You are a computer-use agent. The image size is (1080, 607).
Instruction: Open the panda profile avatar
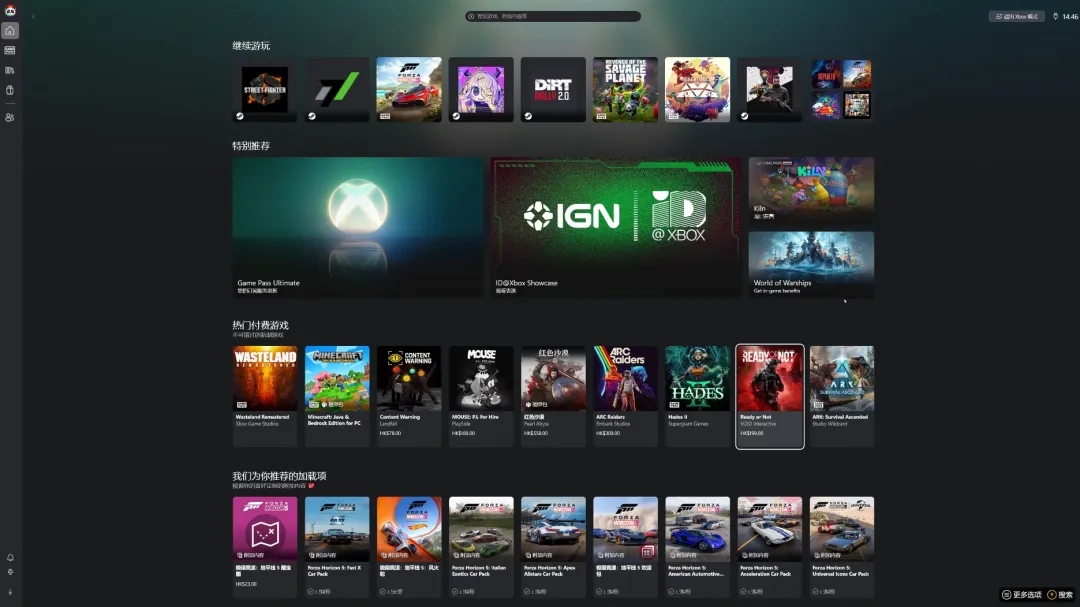coord(10,10)
